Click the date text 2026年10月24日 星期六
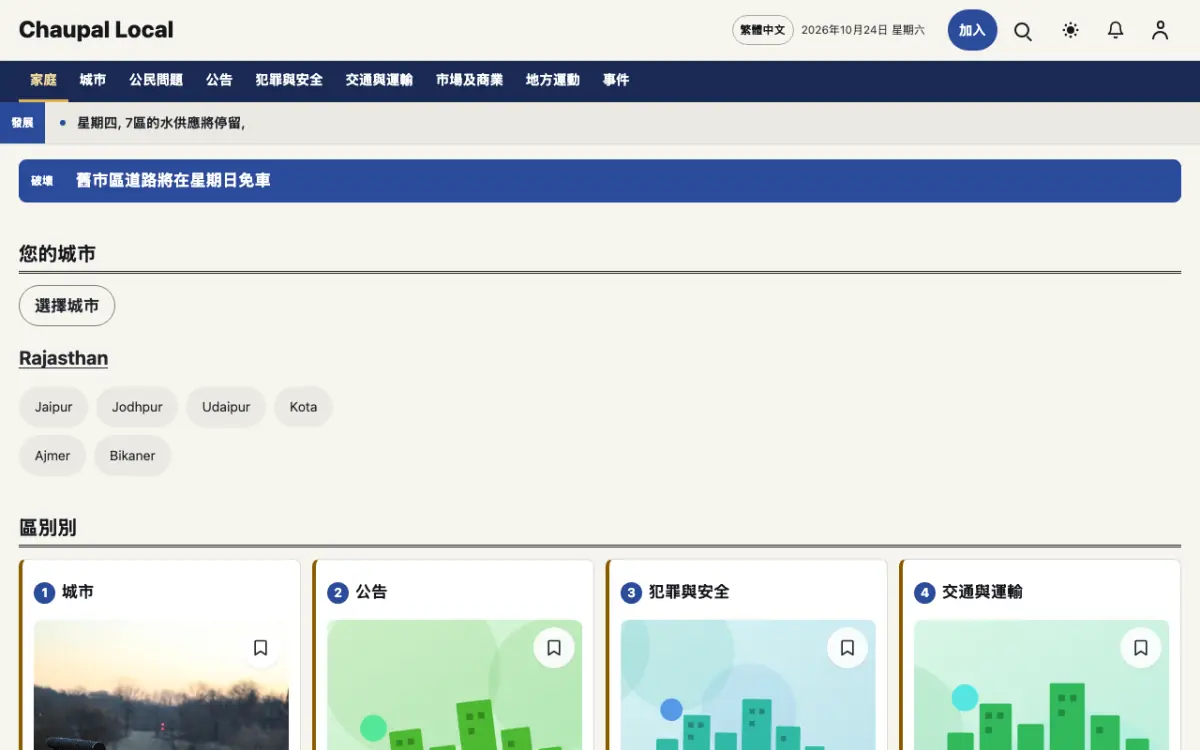Screen dimensions: 1200x750 coord(863,30)
